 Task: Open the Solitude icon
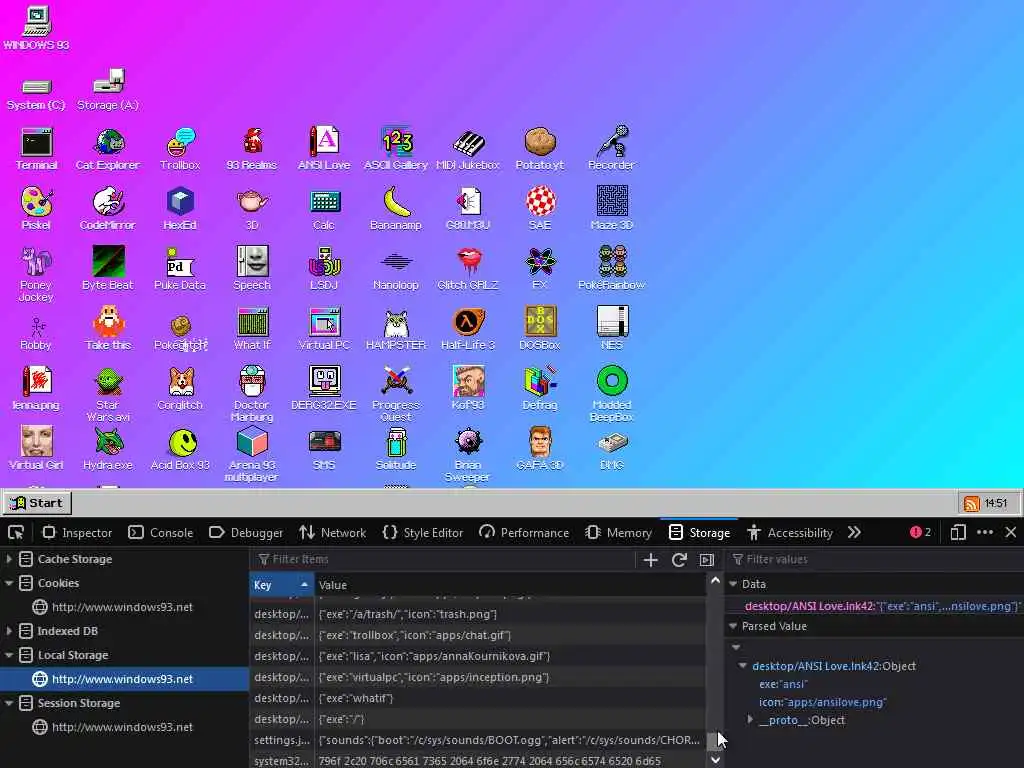tap(396, 449)
